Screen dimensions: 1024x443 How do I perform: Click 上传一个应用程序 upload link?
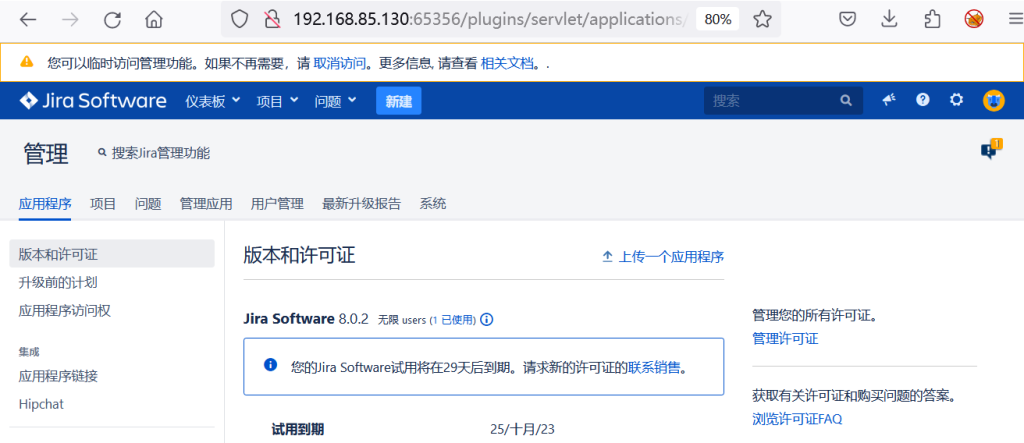click(x=663, y=257)
